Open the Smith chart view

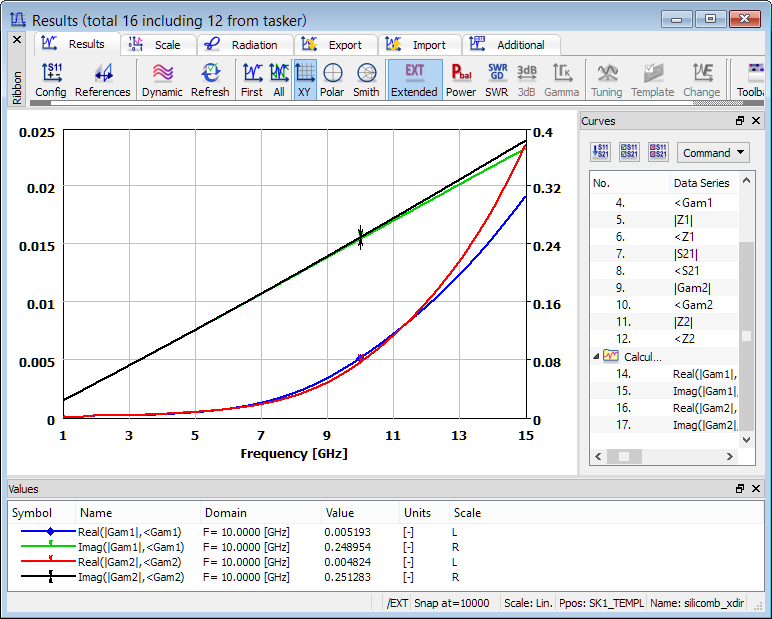tap(366, 79)
